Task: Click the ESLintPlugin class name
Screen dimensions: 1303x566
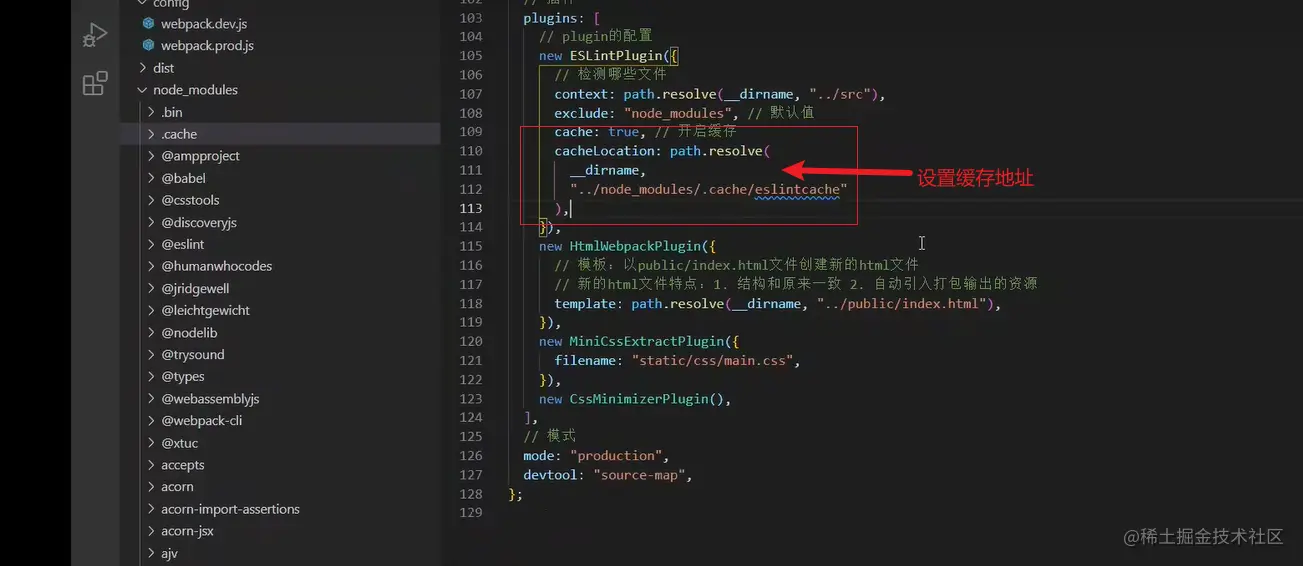Action: click(616, 56)
